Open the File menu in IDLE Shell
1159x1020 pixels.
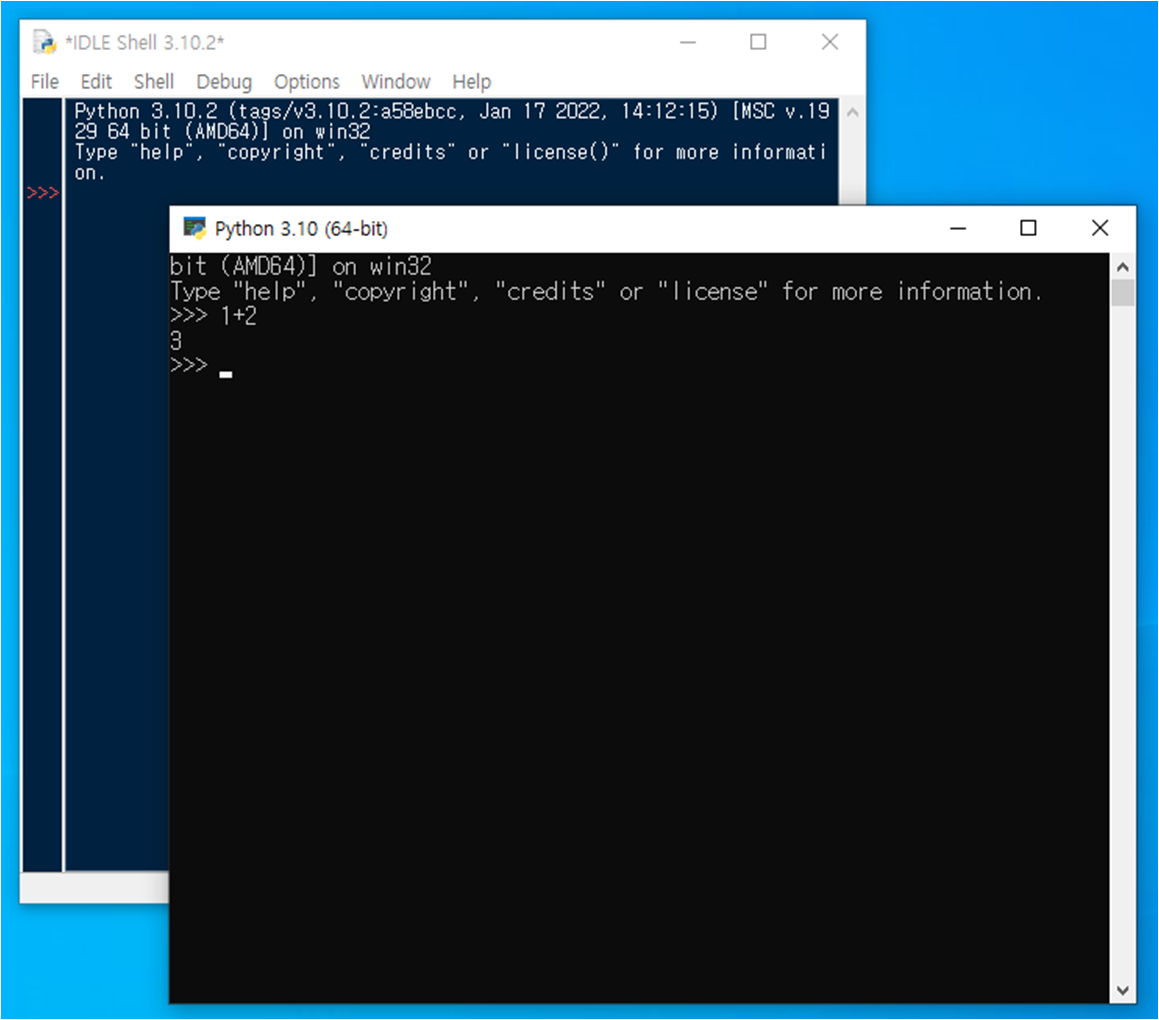coord(44,81)
